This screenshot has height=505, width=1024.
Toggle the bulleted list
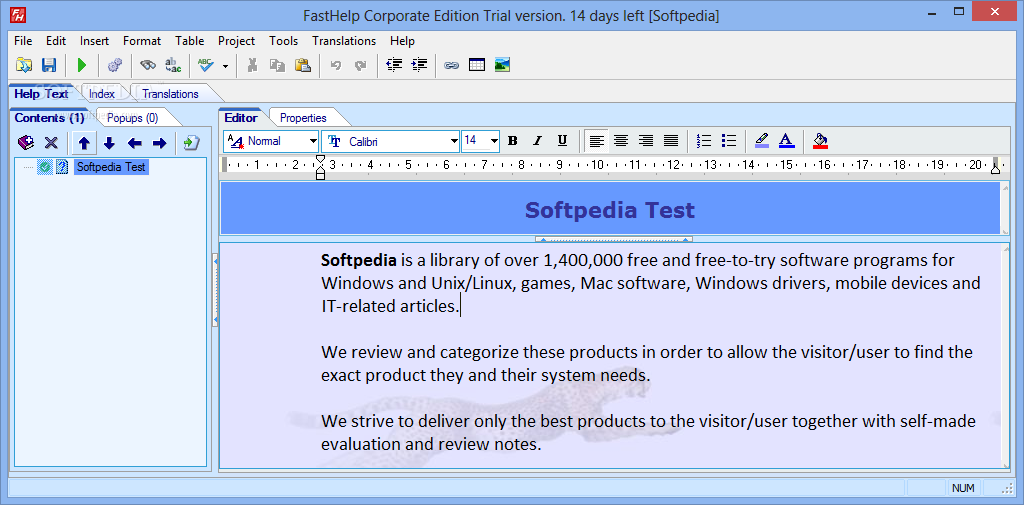(729, 140)
